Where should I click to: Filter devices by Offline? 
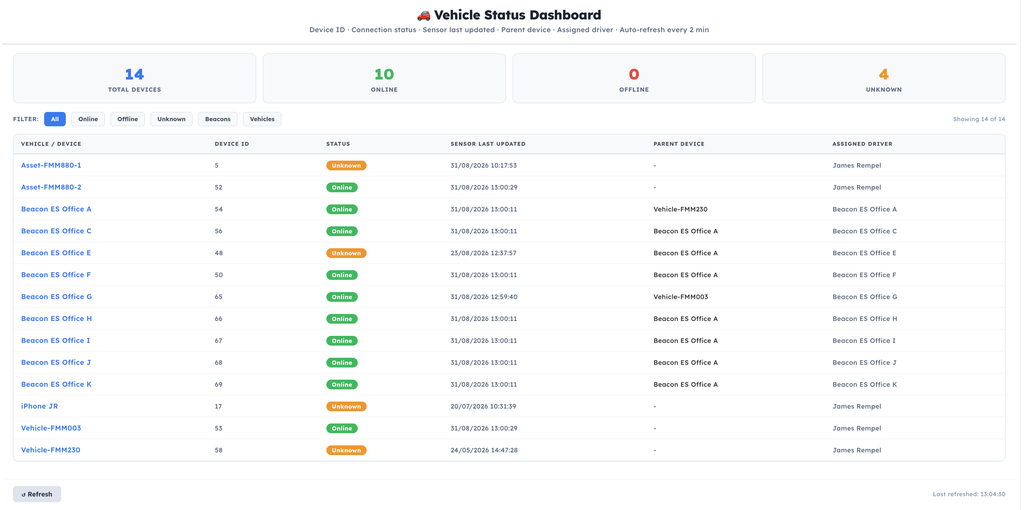127,119
